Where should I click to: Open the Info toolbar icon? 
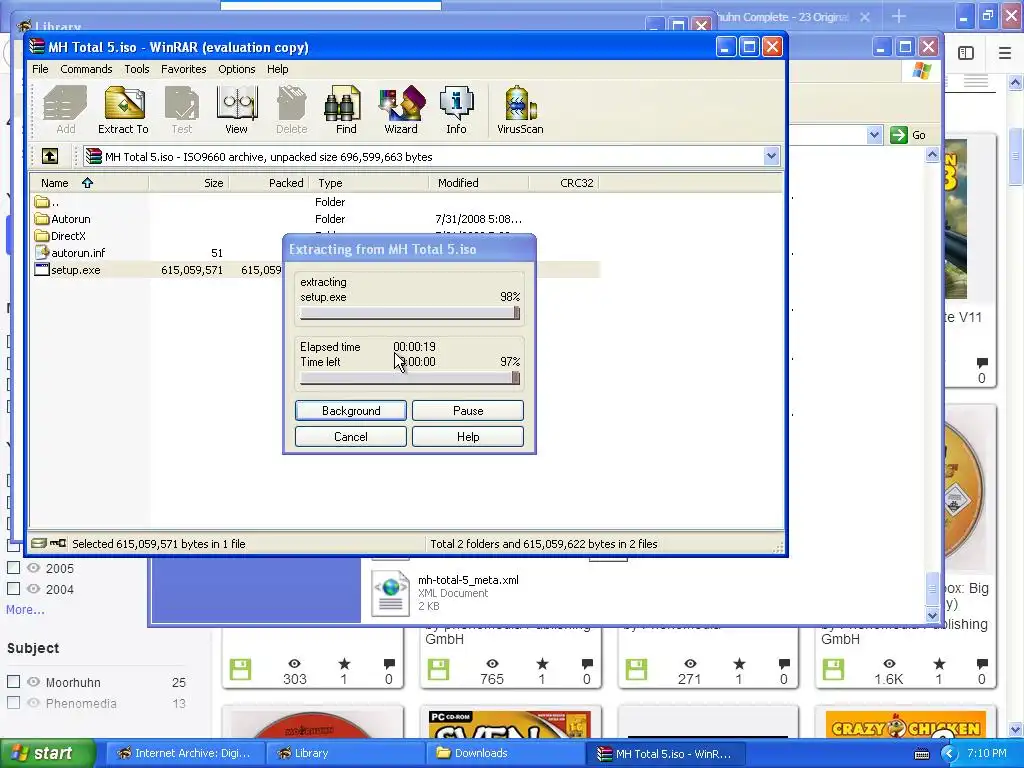click(456, 103)
